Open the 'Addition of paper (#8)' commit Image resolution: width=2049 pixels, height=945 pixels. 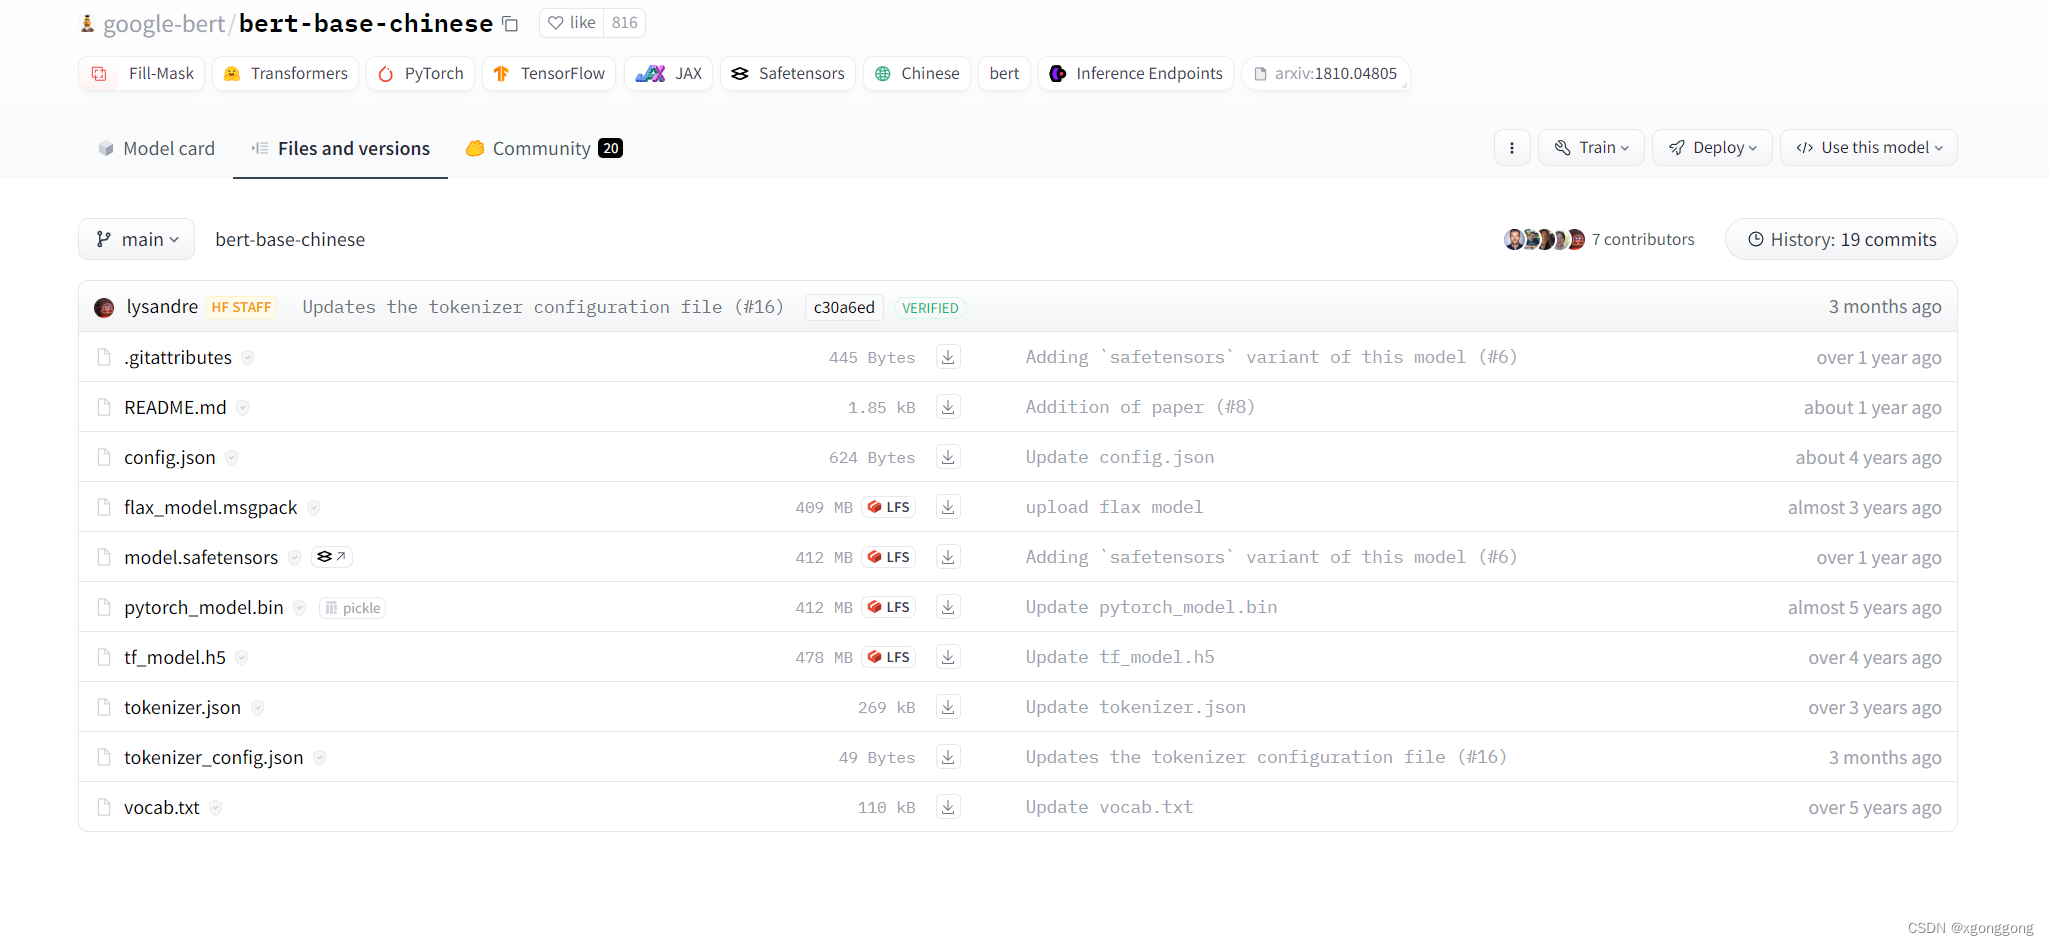click(x=1140, y=407)
